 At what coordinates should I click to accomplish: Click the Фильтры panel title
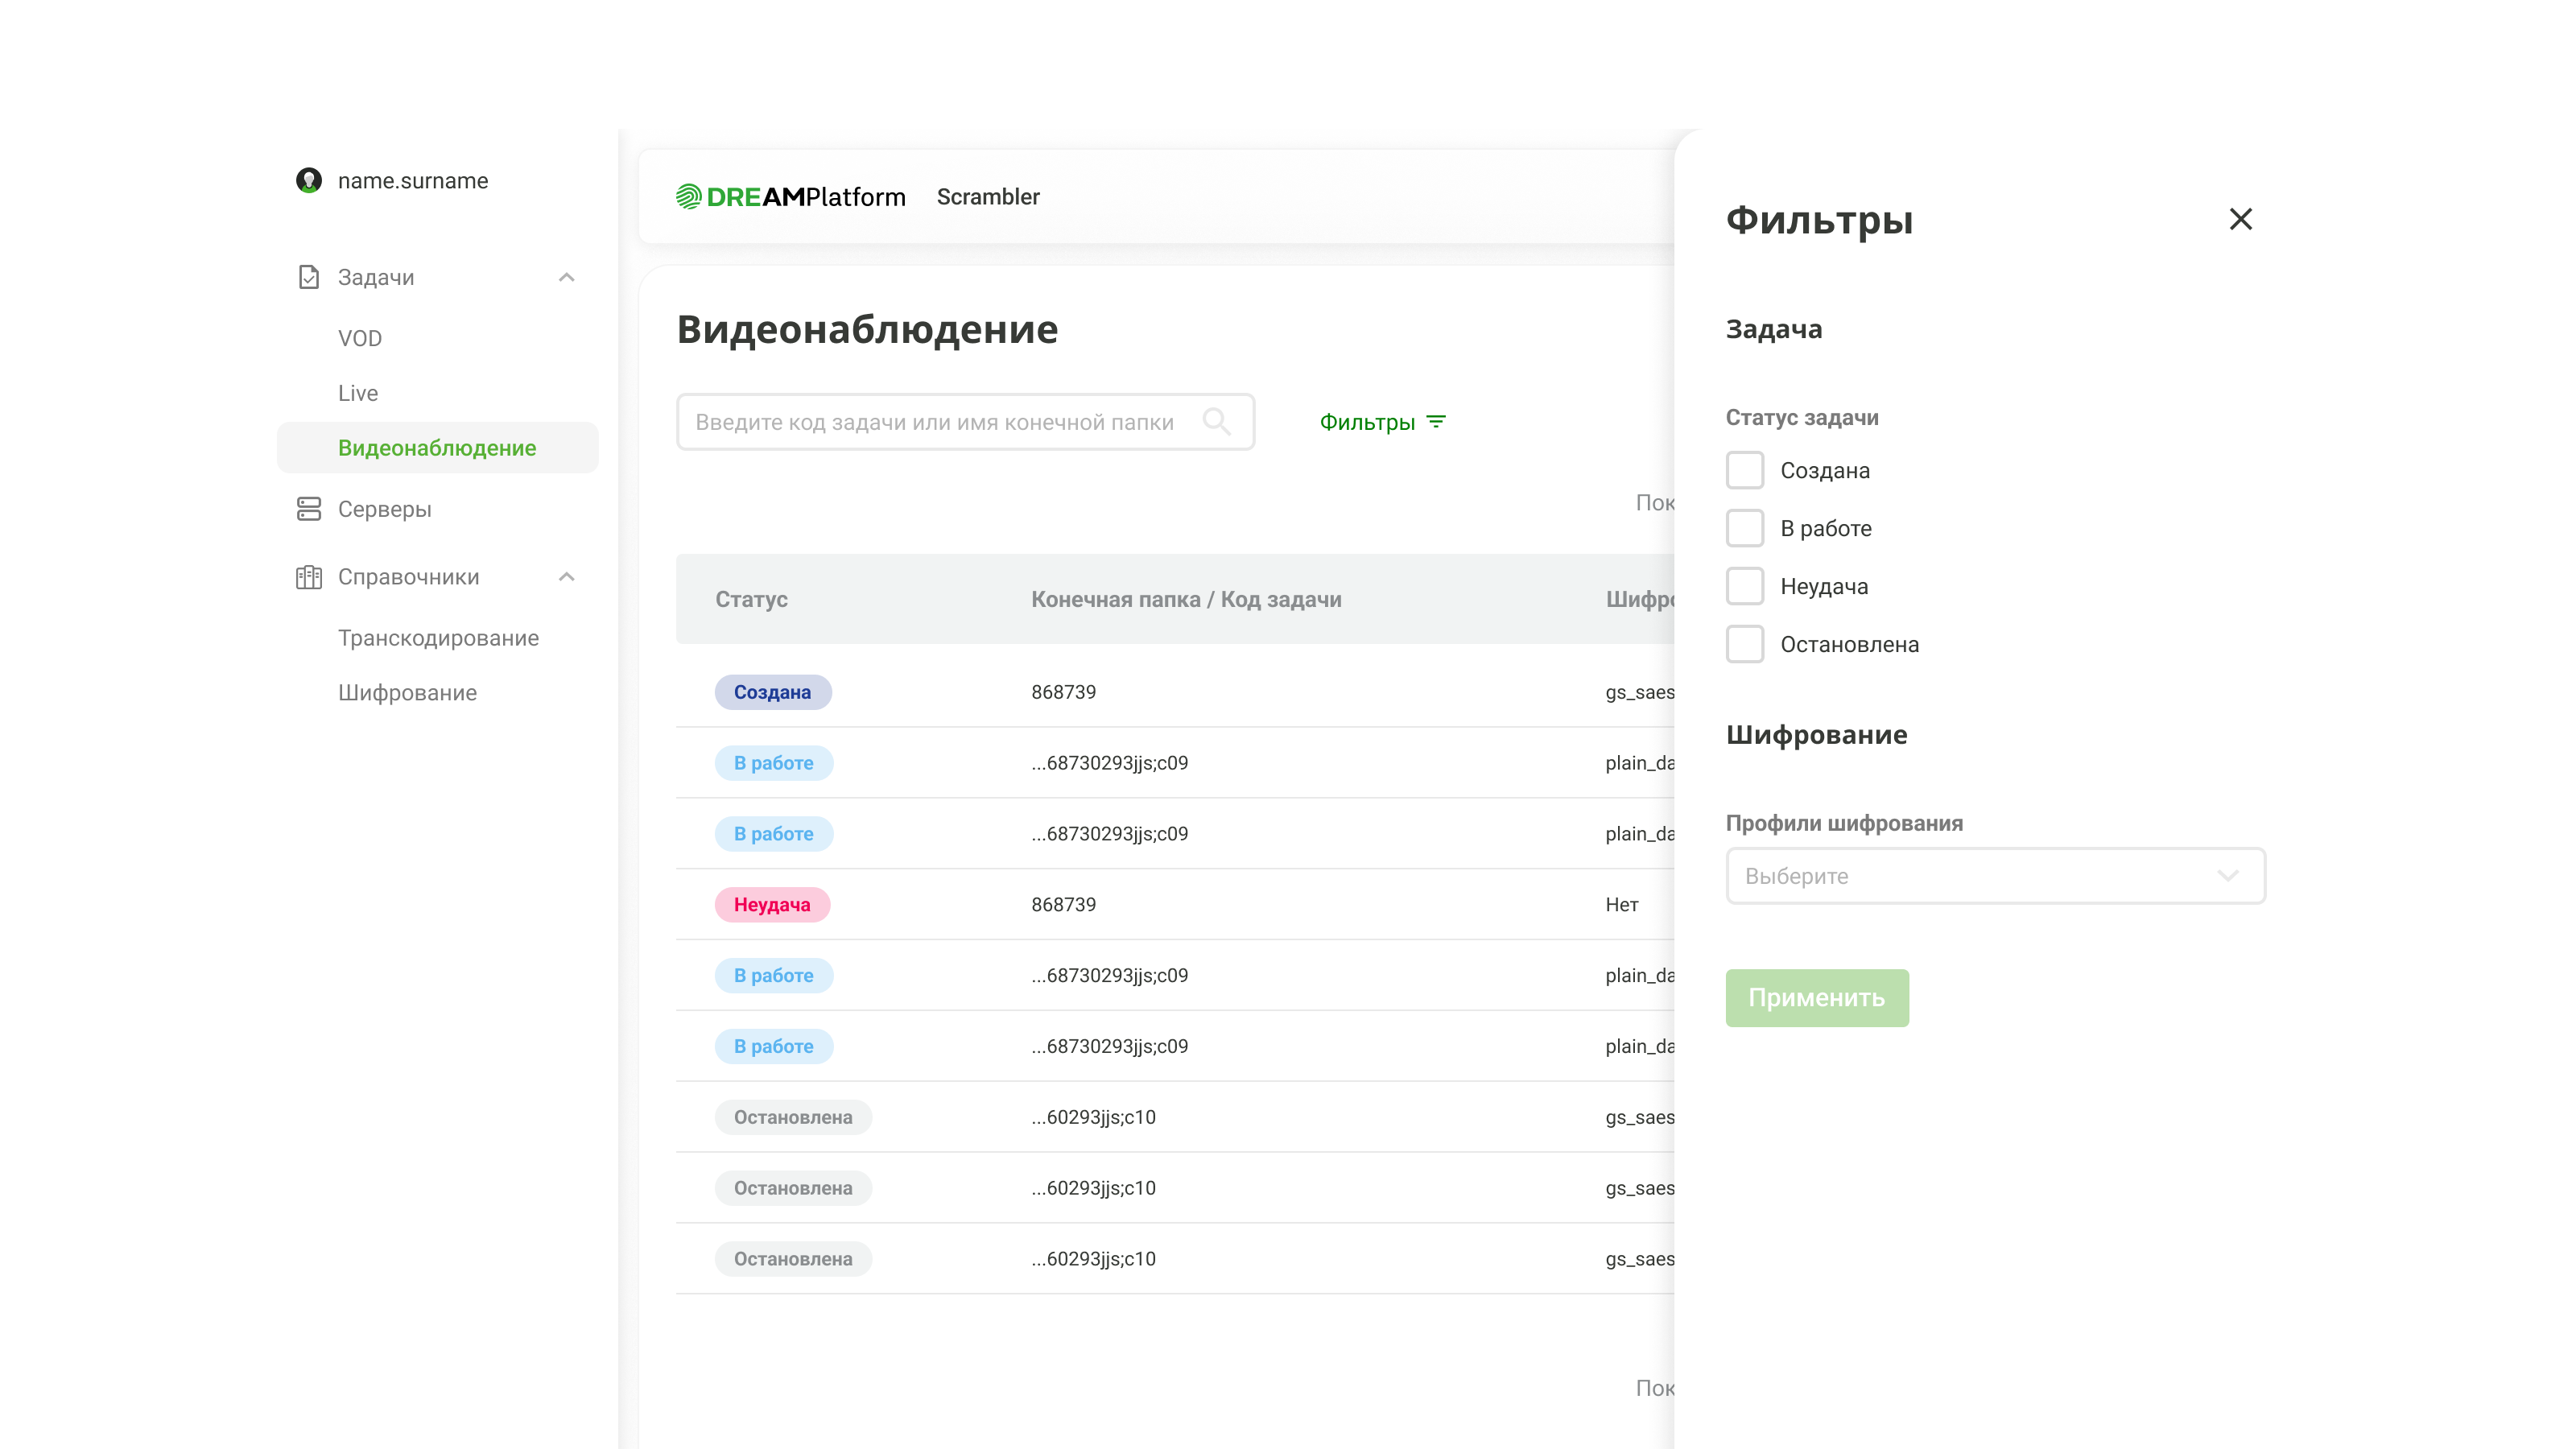coord(1820,220)
